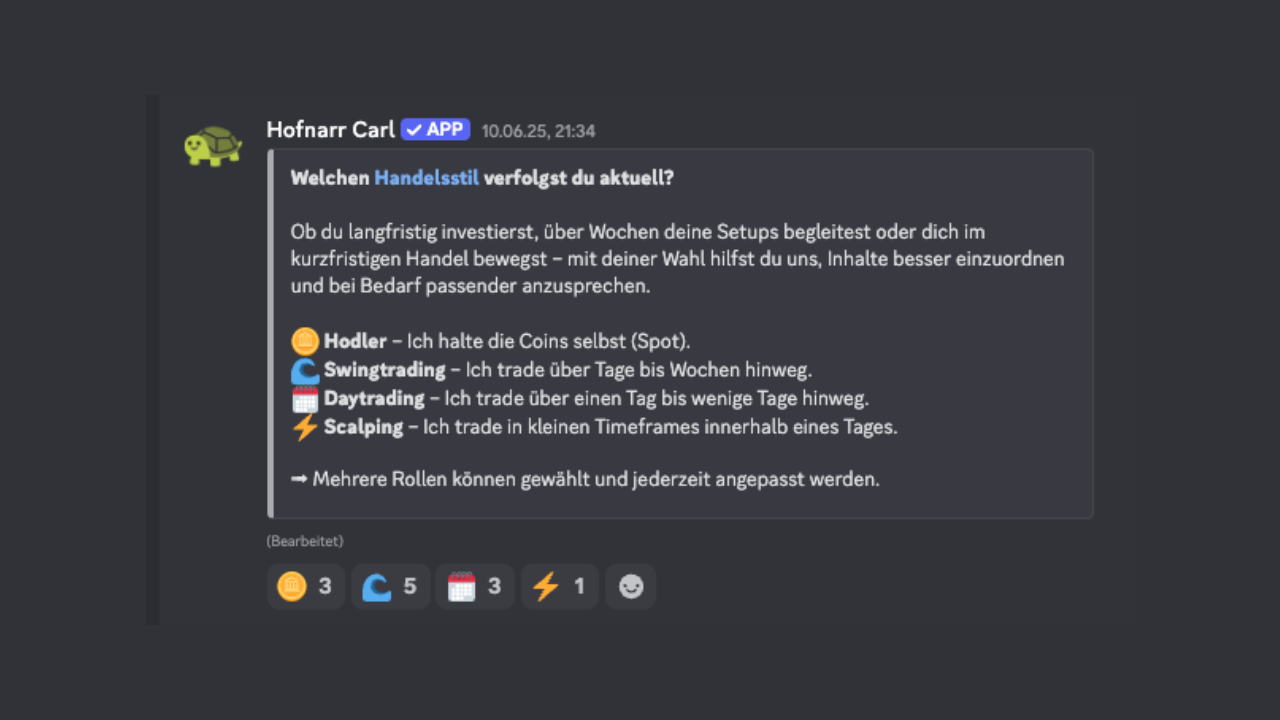Screen dimensions: 1280x720
Task: Click the lightning emoji beside Scalping text
Action: pos(305,428)
